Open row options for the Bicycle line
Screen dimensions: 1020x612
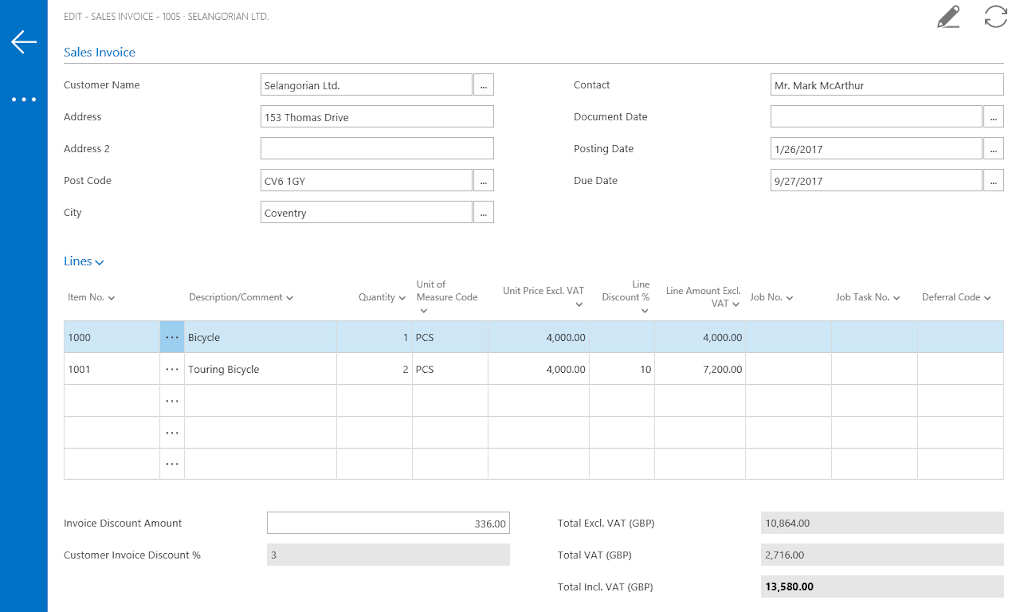(x=171, y=337)
